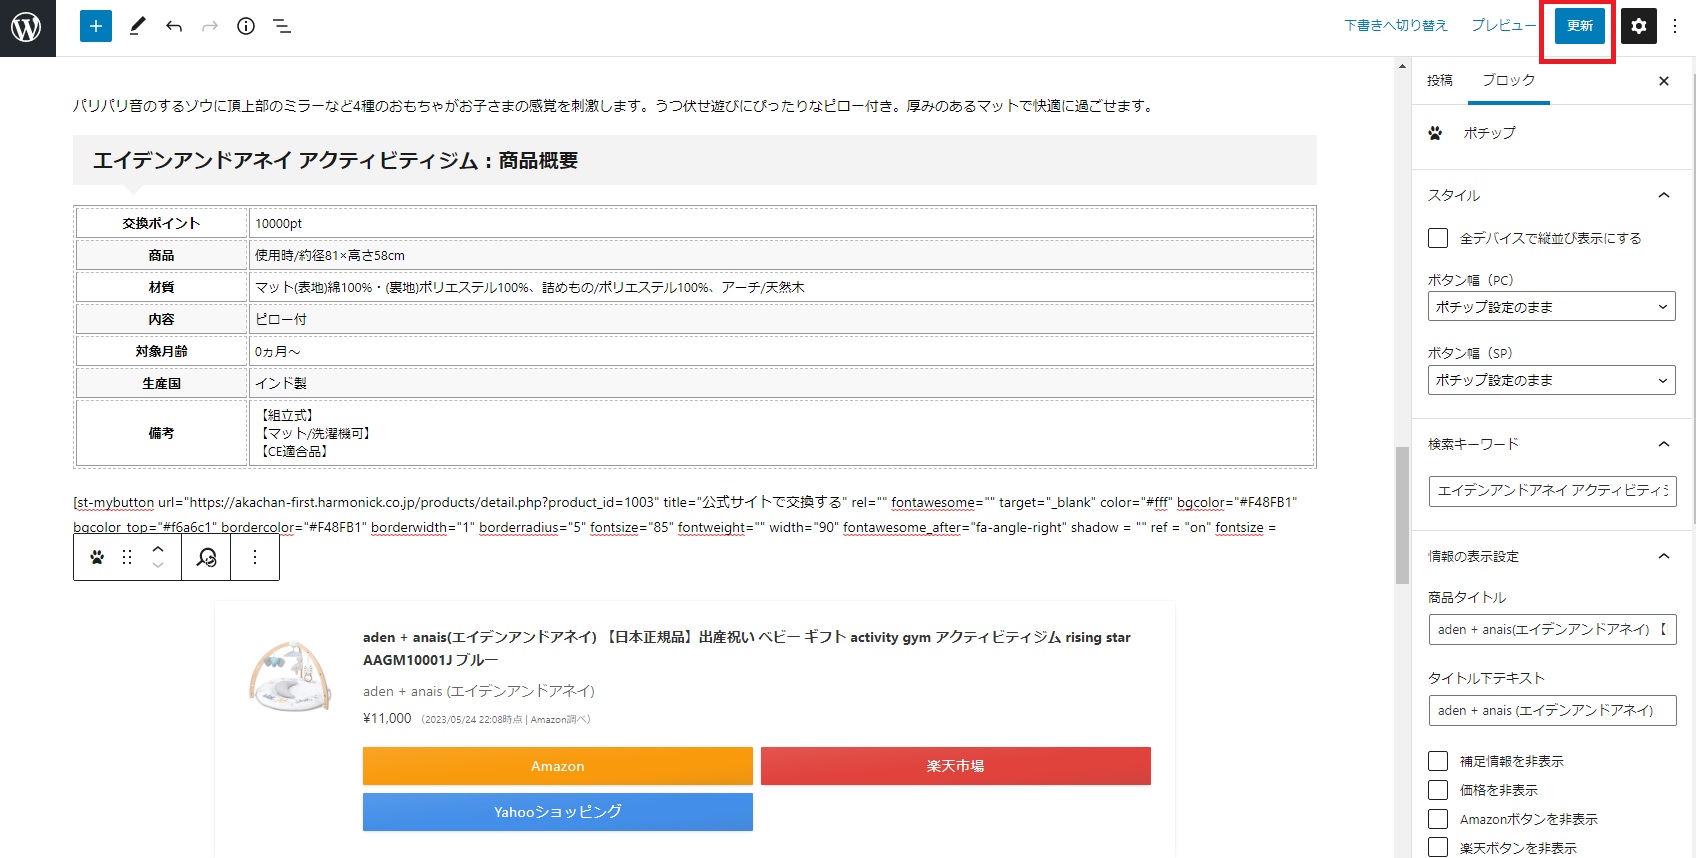Click the タイトル下テキスト input field

pyautogui.click(x=1552, y=711)
